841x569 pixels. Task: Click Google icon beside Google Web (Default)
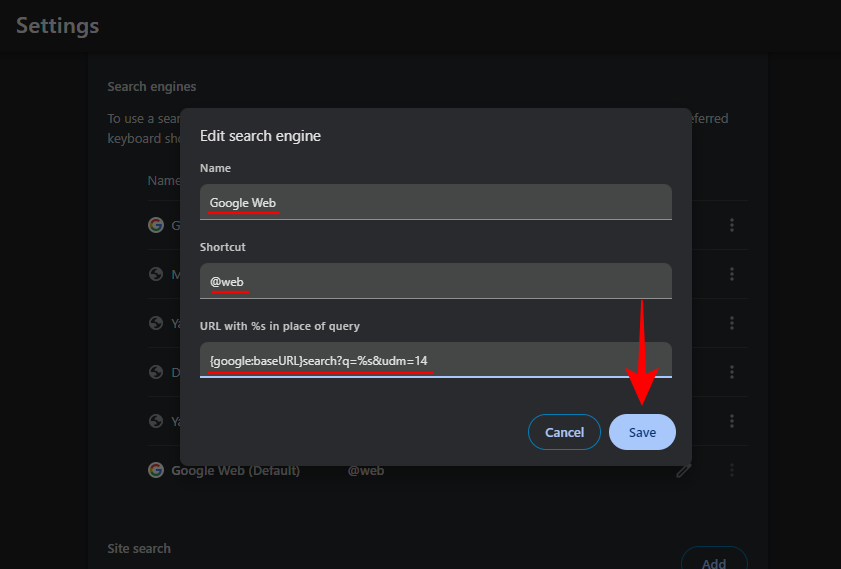156,470
